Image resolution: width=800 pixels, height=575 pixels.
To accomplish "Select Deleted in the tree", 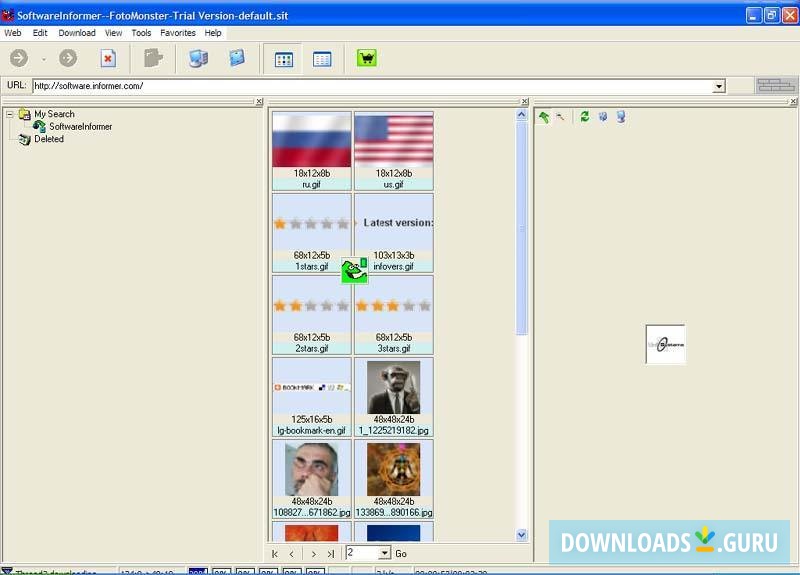I will tap(49, 139).
